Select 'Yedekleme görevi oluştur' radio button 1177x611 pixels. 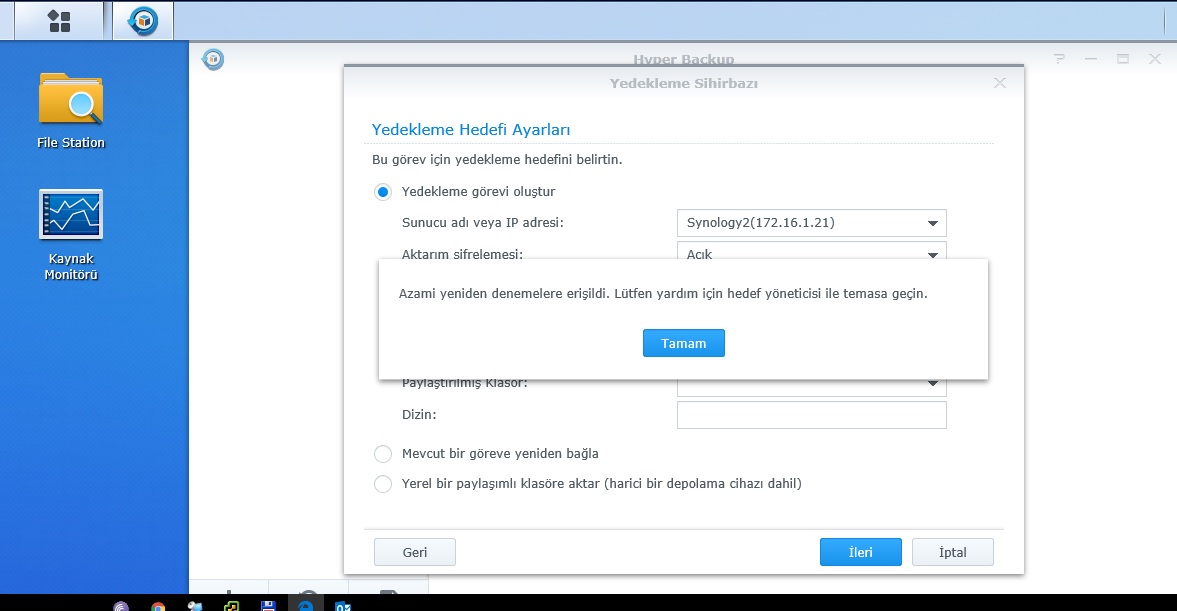pyautogui.click(x=383, y=192)
